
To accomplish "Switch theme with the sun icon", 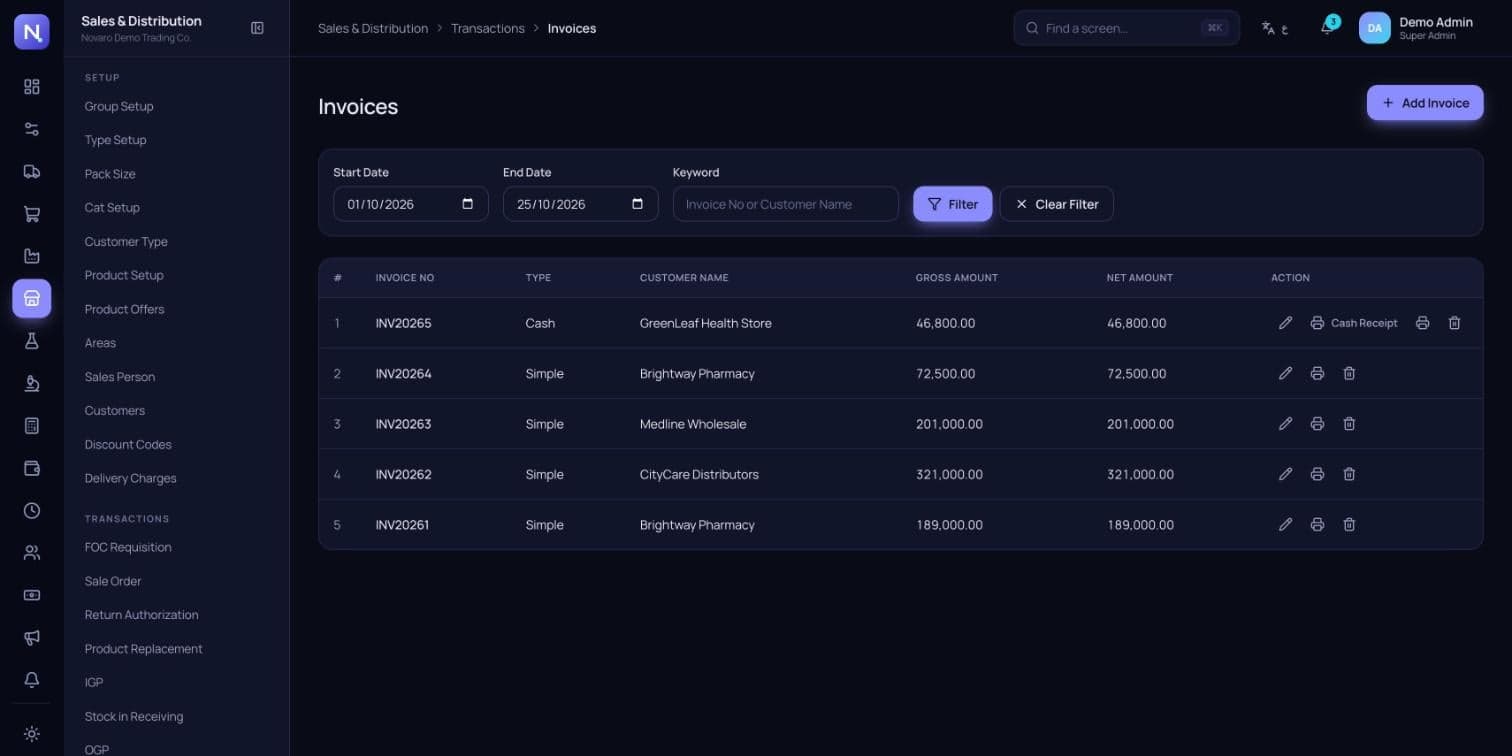I will 32,734.
